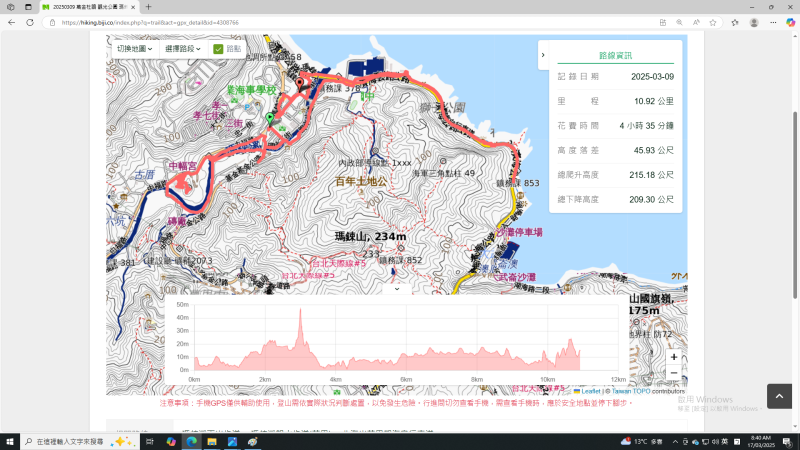Viewport: 800px width, 450px height.
Task: Open the 切換地圖 map switch dropdown
Action: tap(134, 48)
